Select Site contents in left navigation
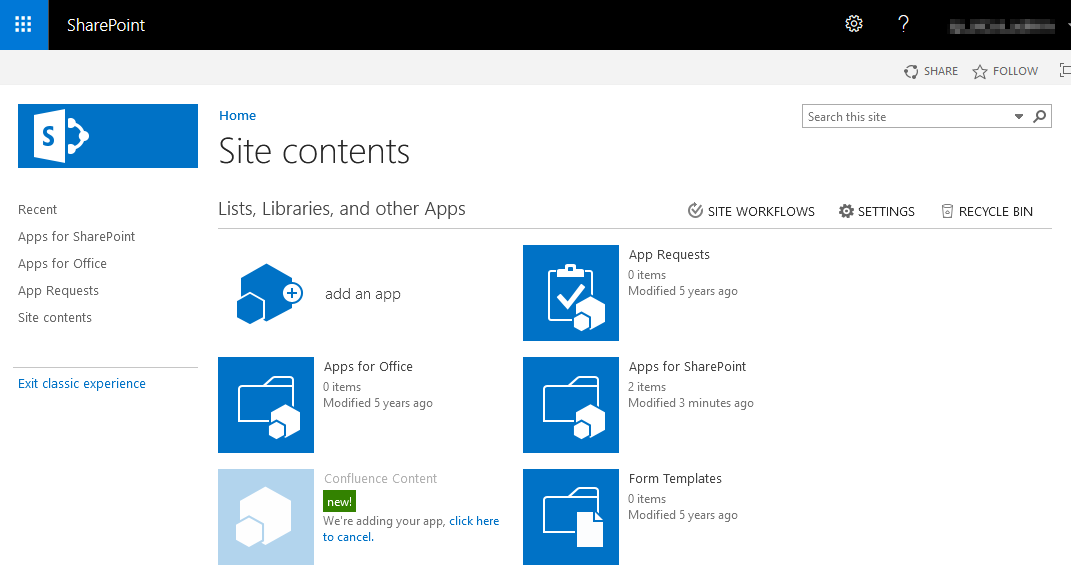 click(x=55, y=318)
